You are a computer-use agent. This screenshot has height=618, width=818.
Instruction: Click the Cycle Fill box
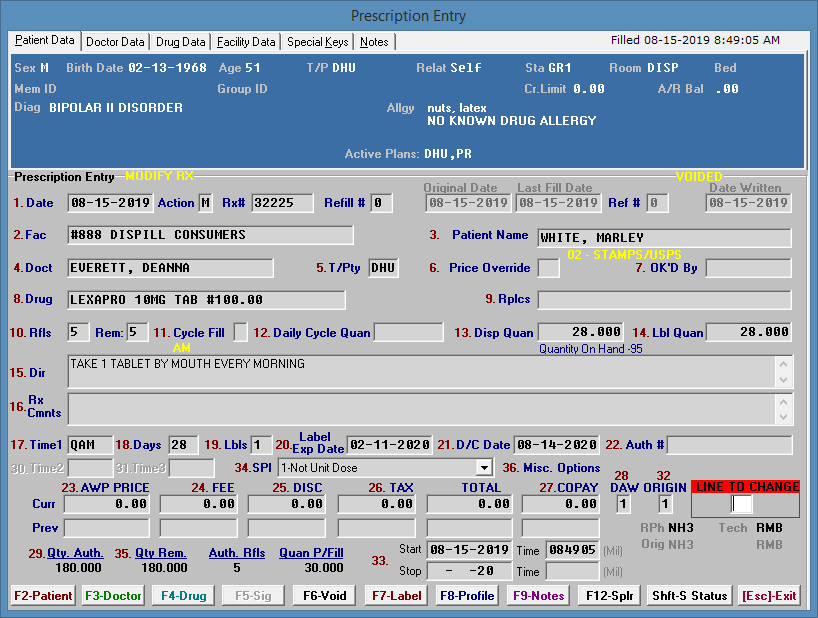[x=241, y=332]
